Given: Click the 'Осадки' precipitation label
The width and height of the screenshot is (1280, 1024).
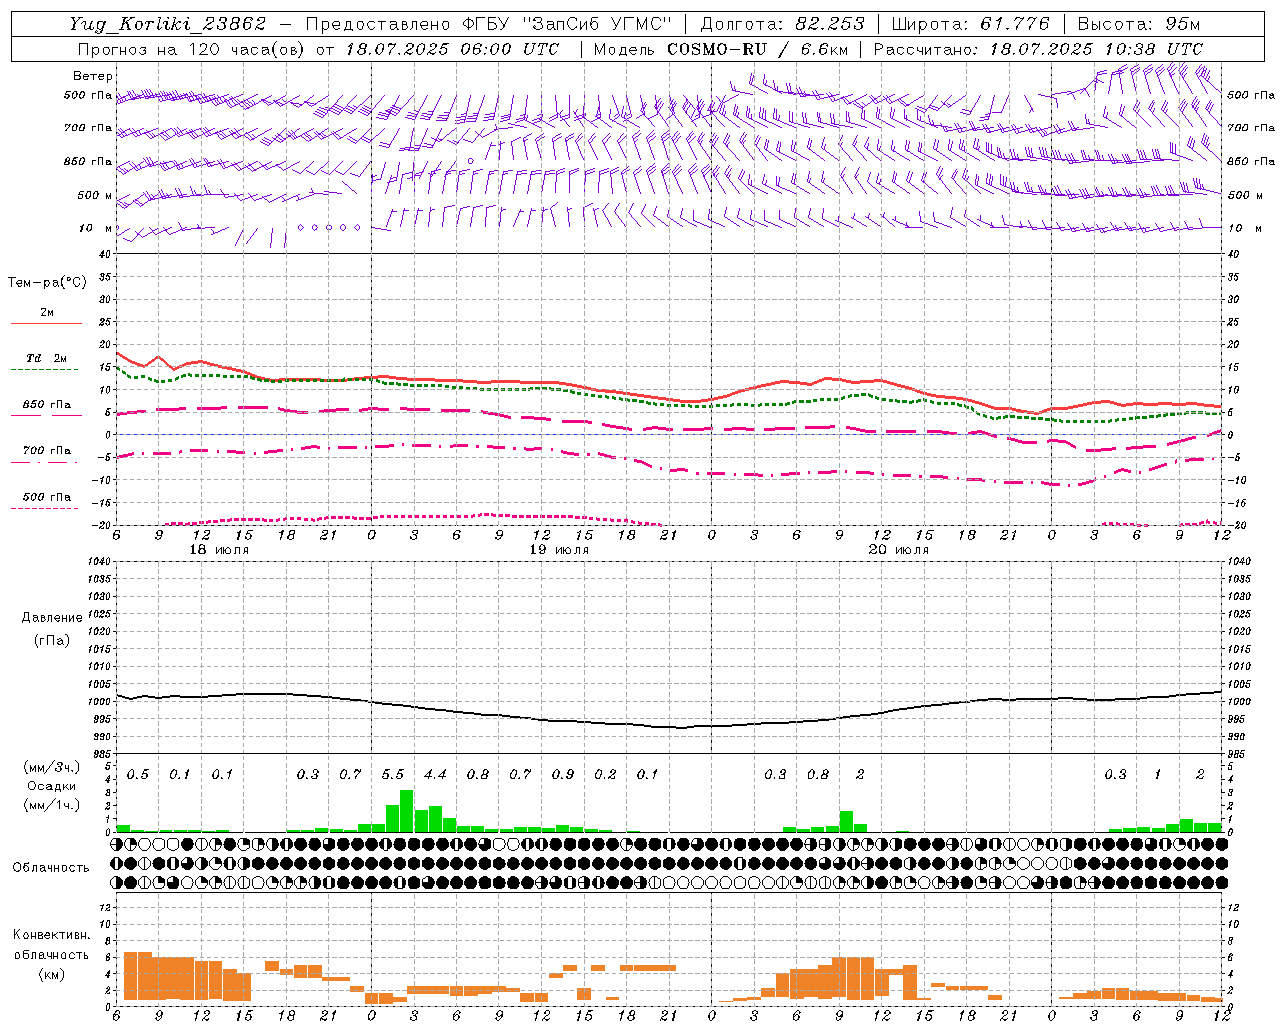Looking at the screenshot, I should 50,786.
